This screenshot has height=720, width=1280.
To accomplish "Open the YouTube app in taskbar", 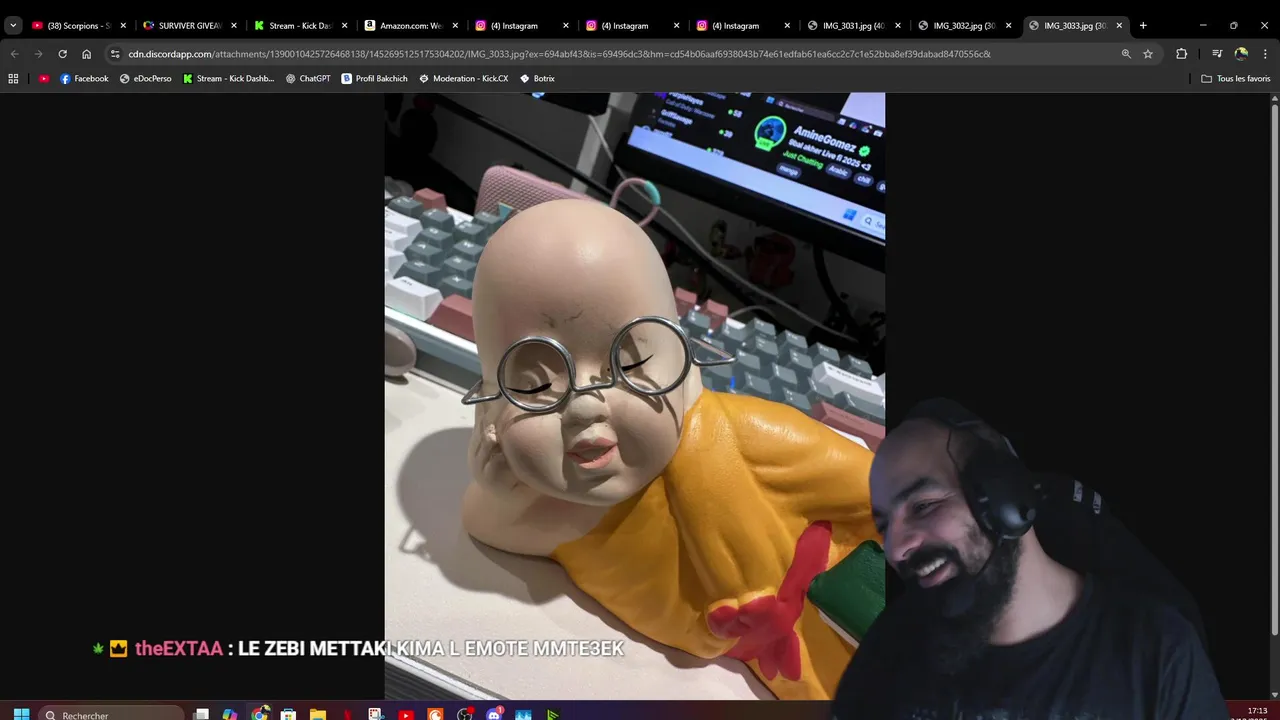I will (x=405, y=714).
